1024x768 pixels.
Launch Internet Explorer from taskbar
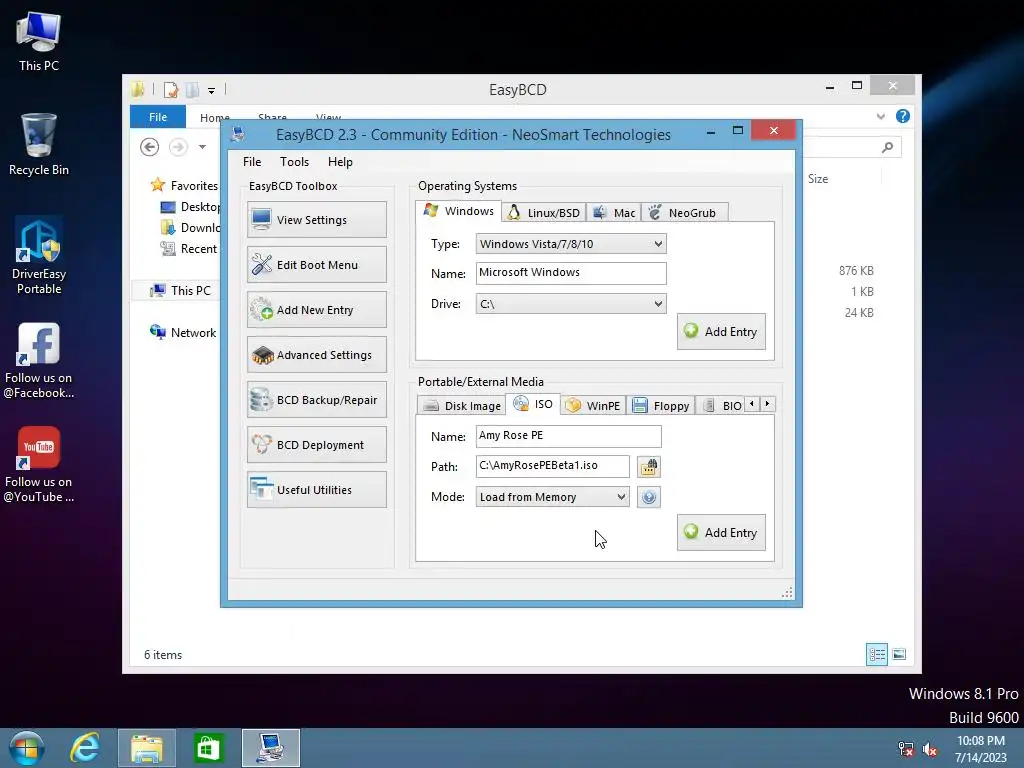pos(85,748)
